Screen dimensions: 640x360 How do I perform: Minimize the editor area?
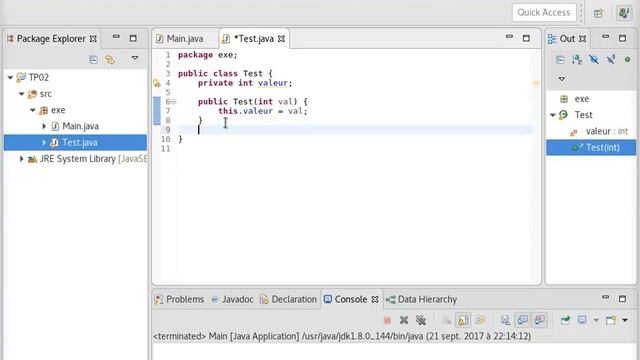click(x=509, y=37)
